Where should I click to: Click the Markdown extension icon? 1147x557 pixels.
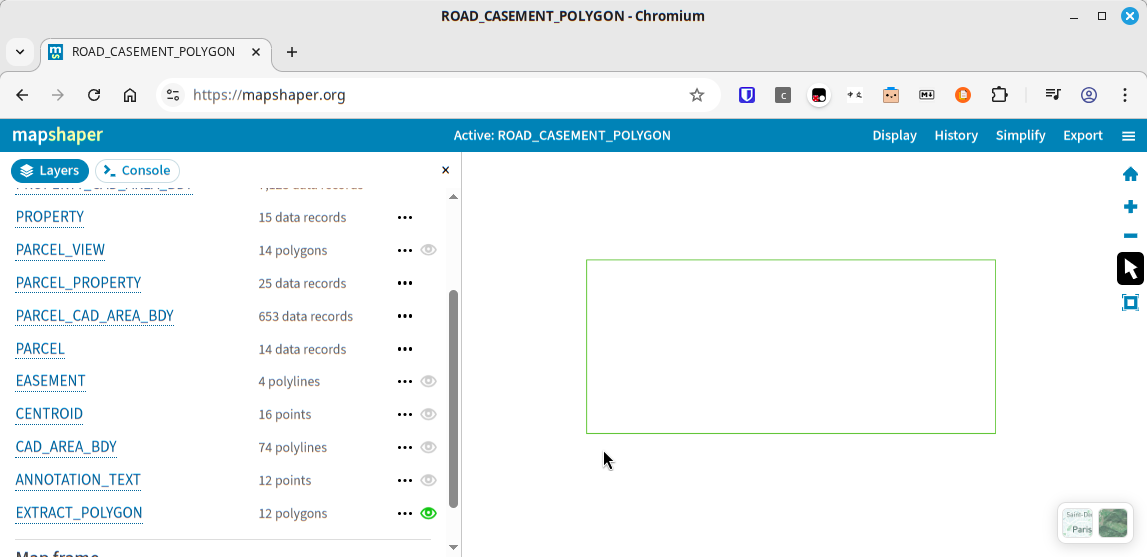[x=927, y=95]
